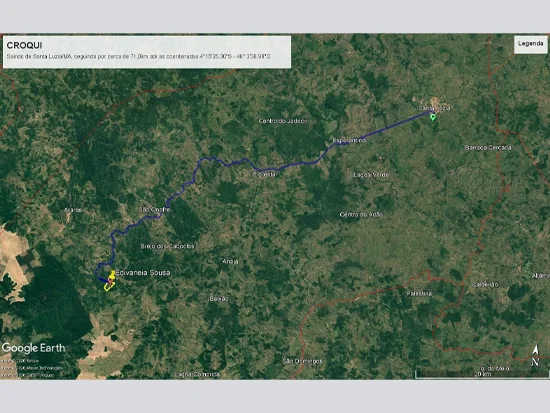Viewport: 550px width, 413px height.
Task: Click the north arrow compass indicator
Action: pyautogui.click(x=535, y=355)
